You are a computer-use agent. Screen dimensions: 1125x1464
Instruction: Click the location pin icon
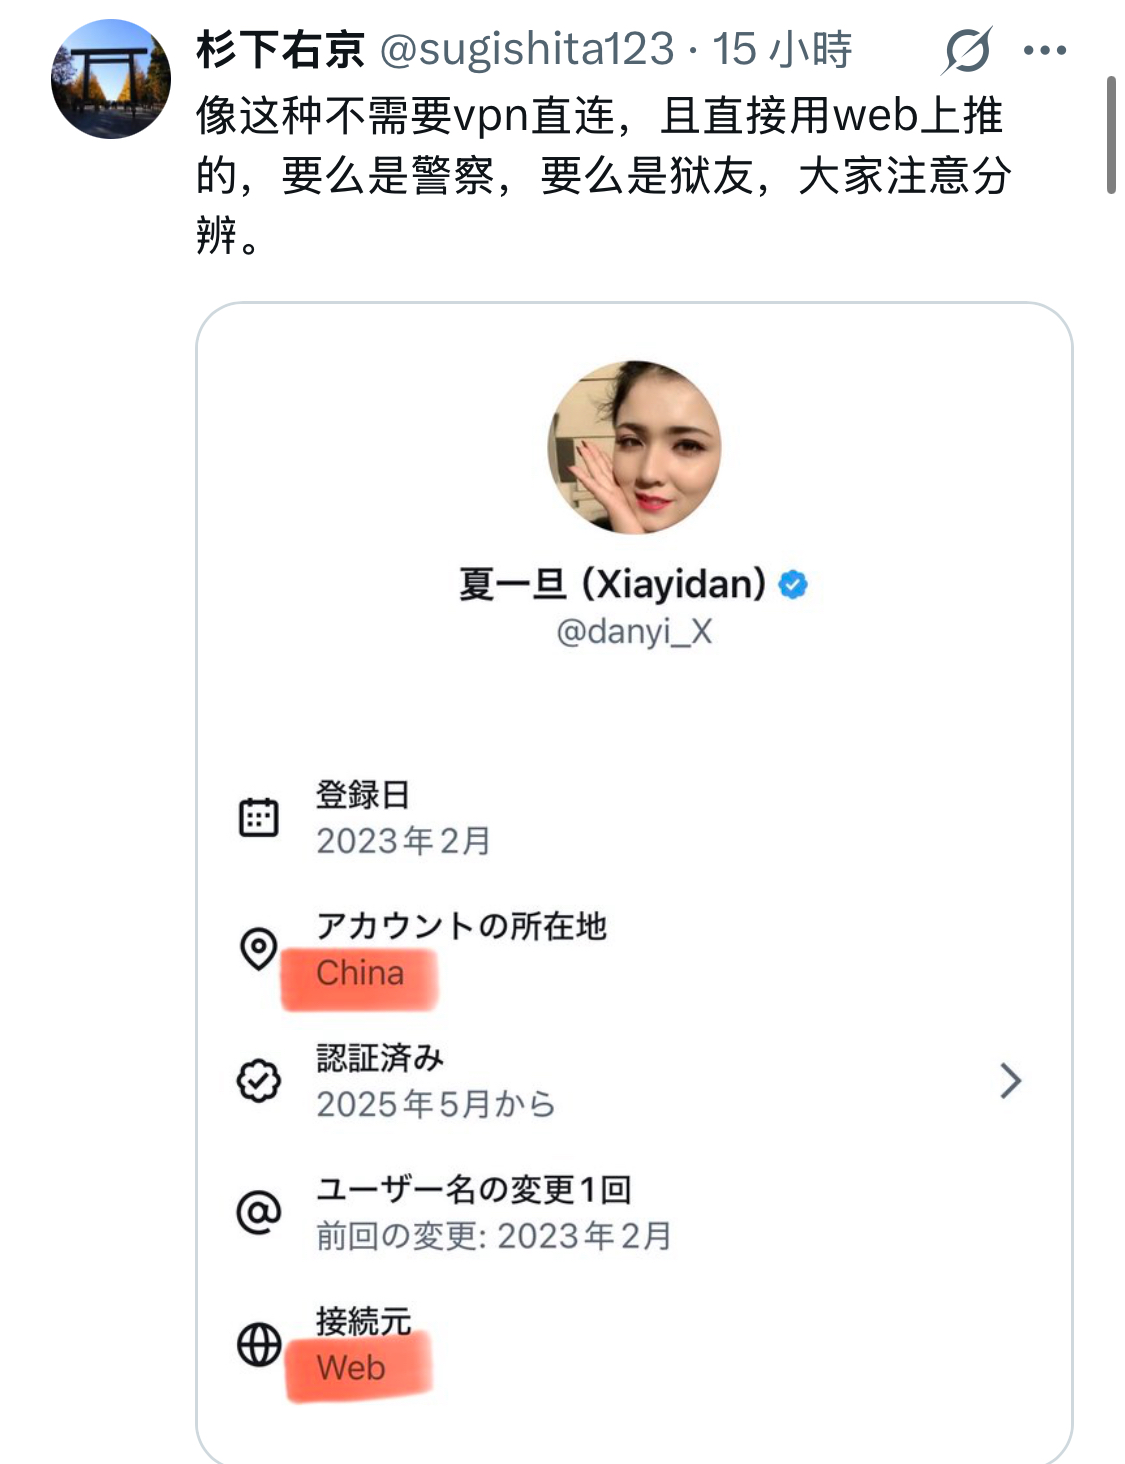pyautogui.click(x=258, y=947)
